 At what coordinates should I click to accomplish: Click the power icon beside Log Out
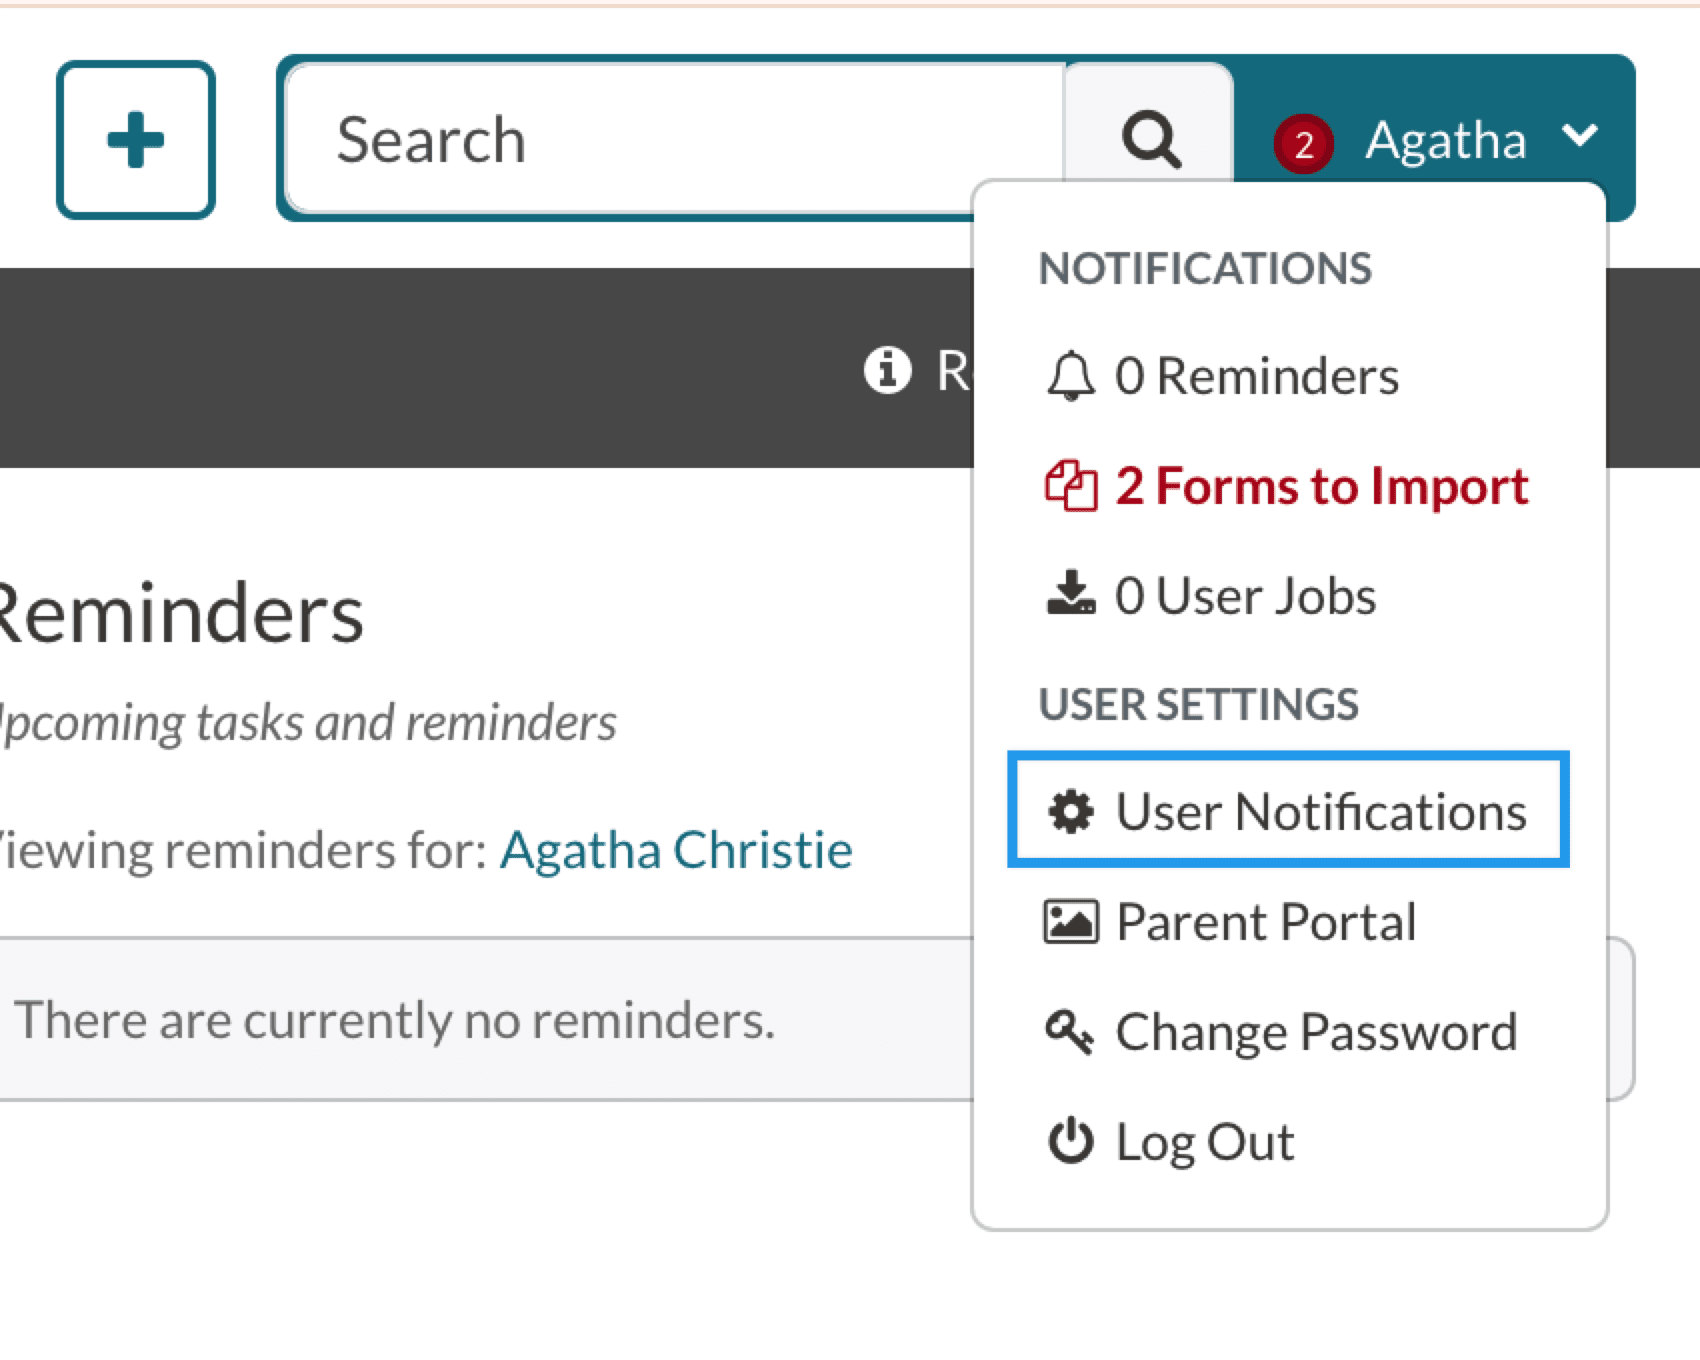[1070, 1141]
